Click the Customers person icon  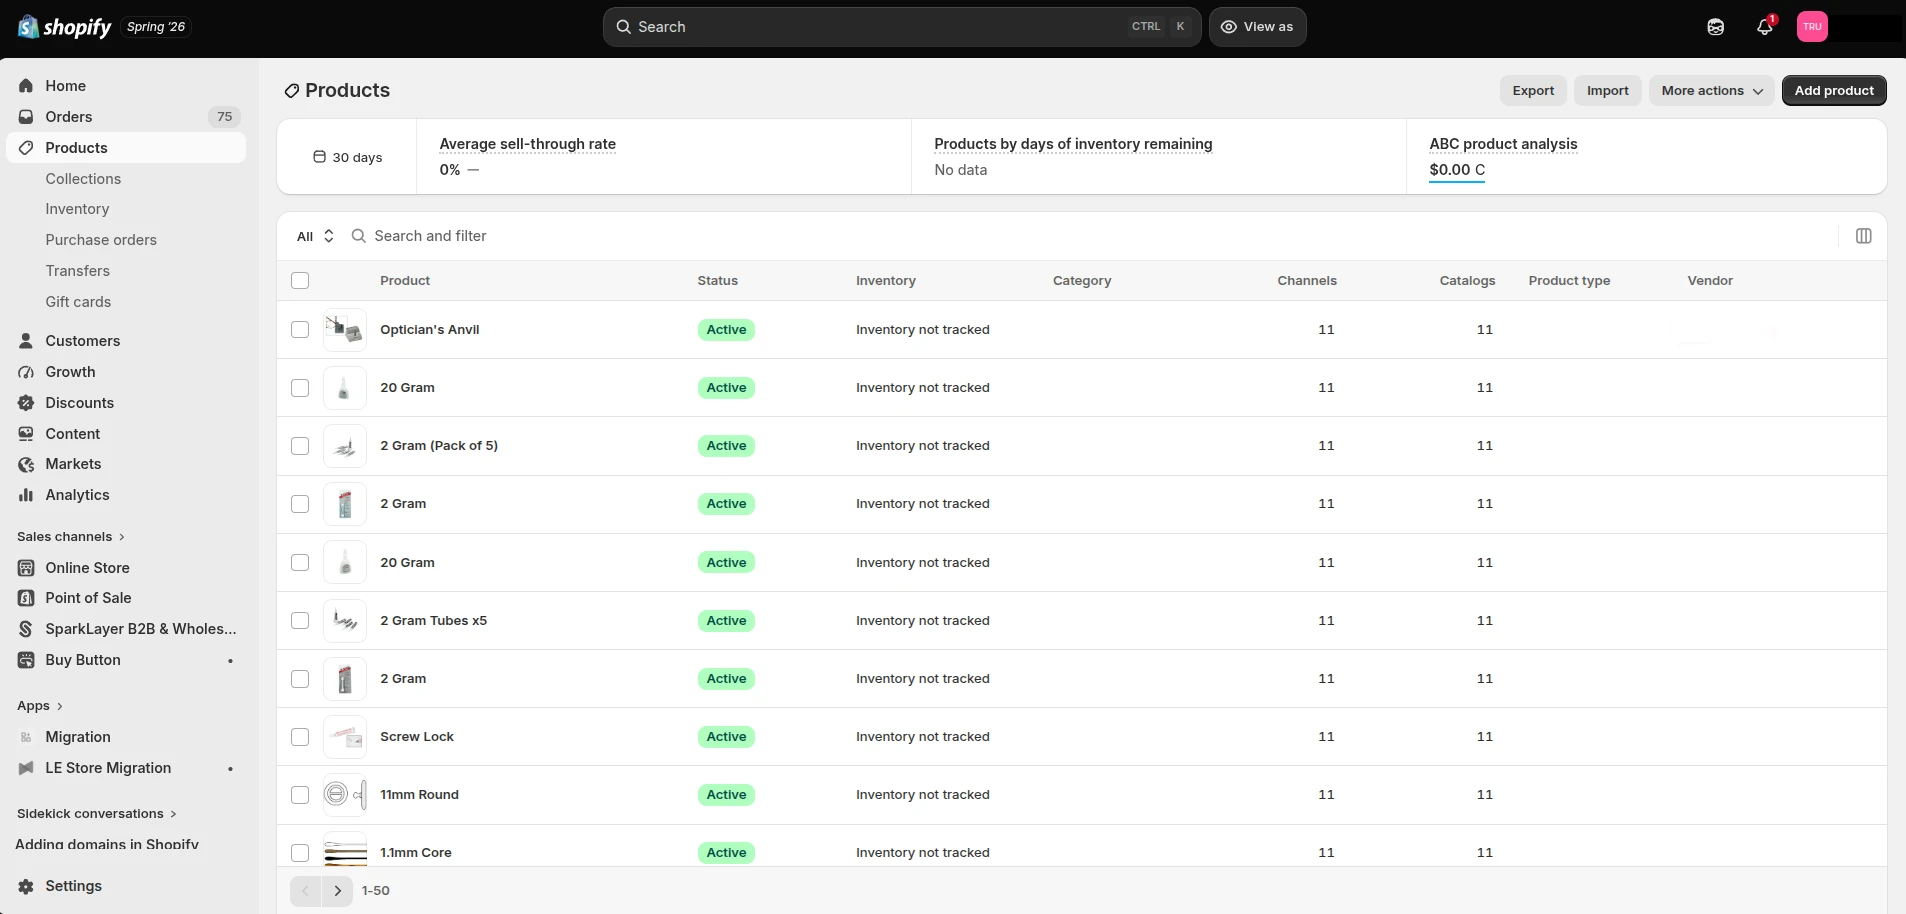(x=26, y=341)
